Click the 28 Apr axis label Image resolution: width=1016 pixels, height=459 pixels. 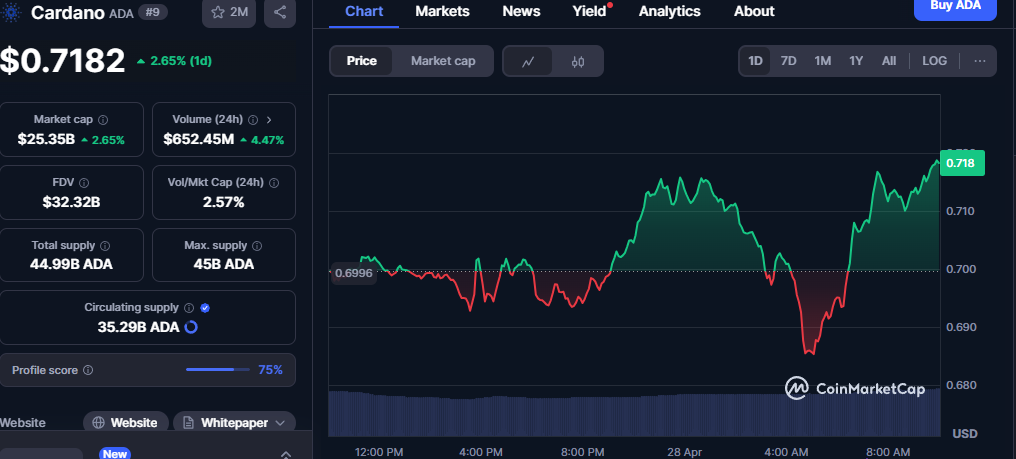(684, 451)
